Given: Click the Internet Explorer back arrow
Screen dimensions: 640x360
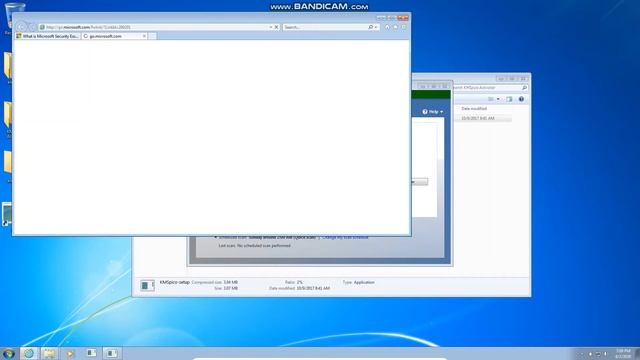Looking at the screenshot, I should click(x=20, y=27).
